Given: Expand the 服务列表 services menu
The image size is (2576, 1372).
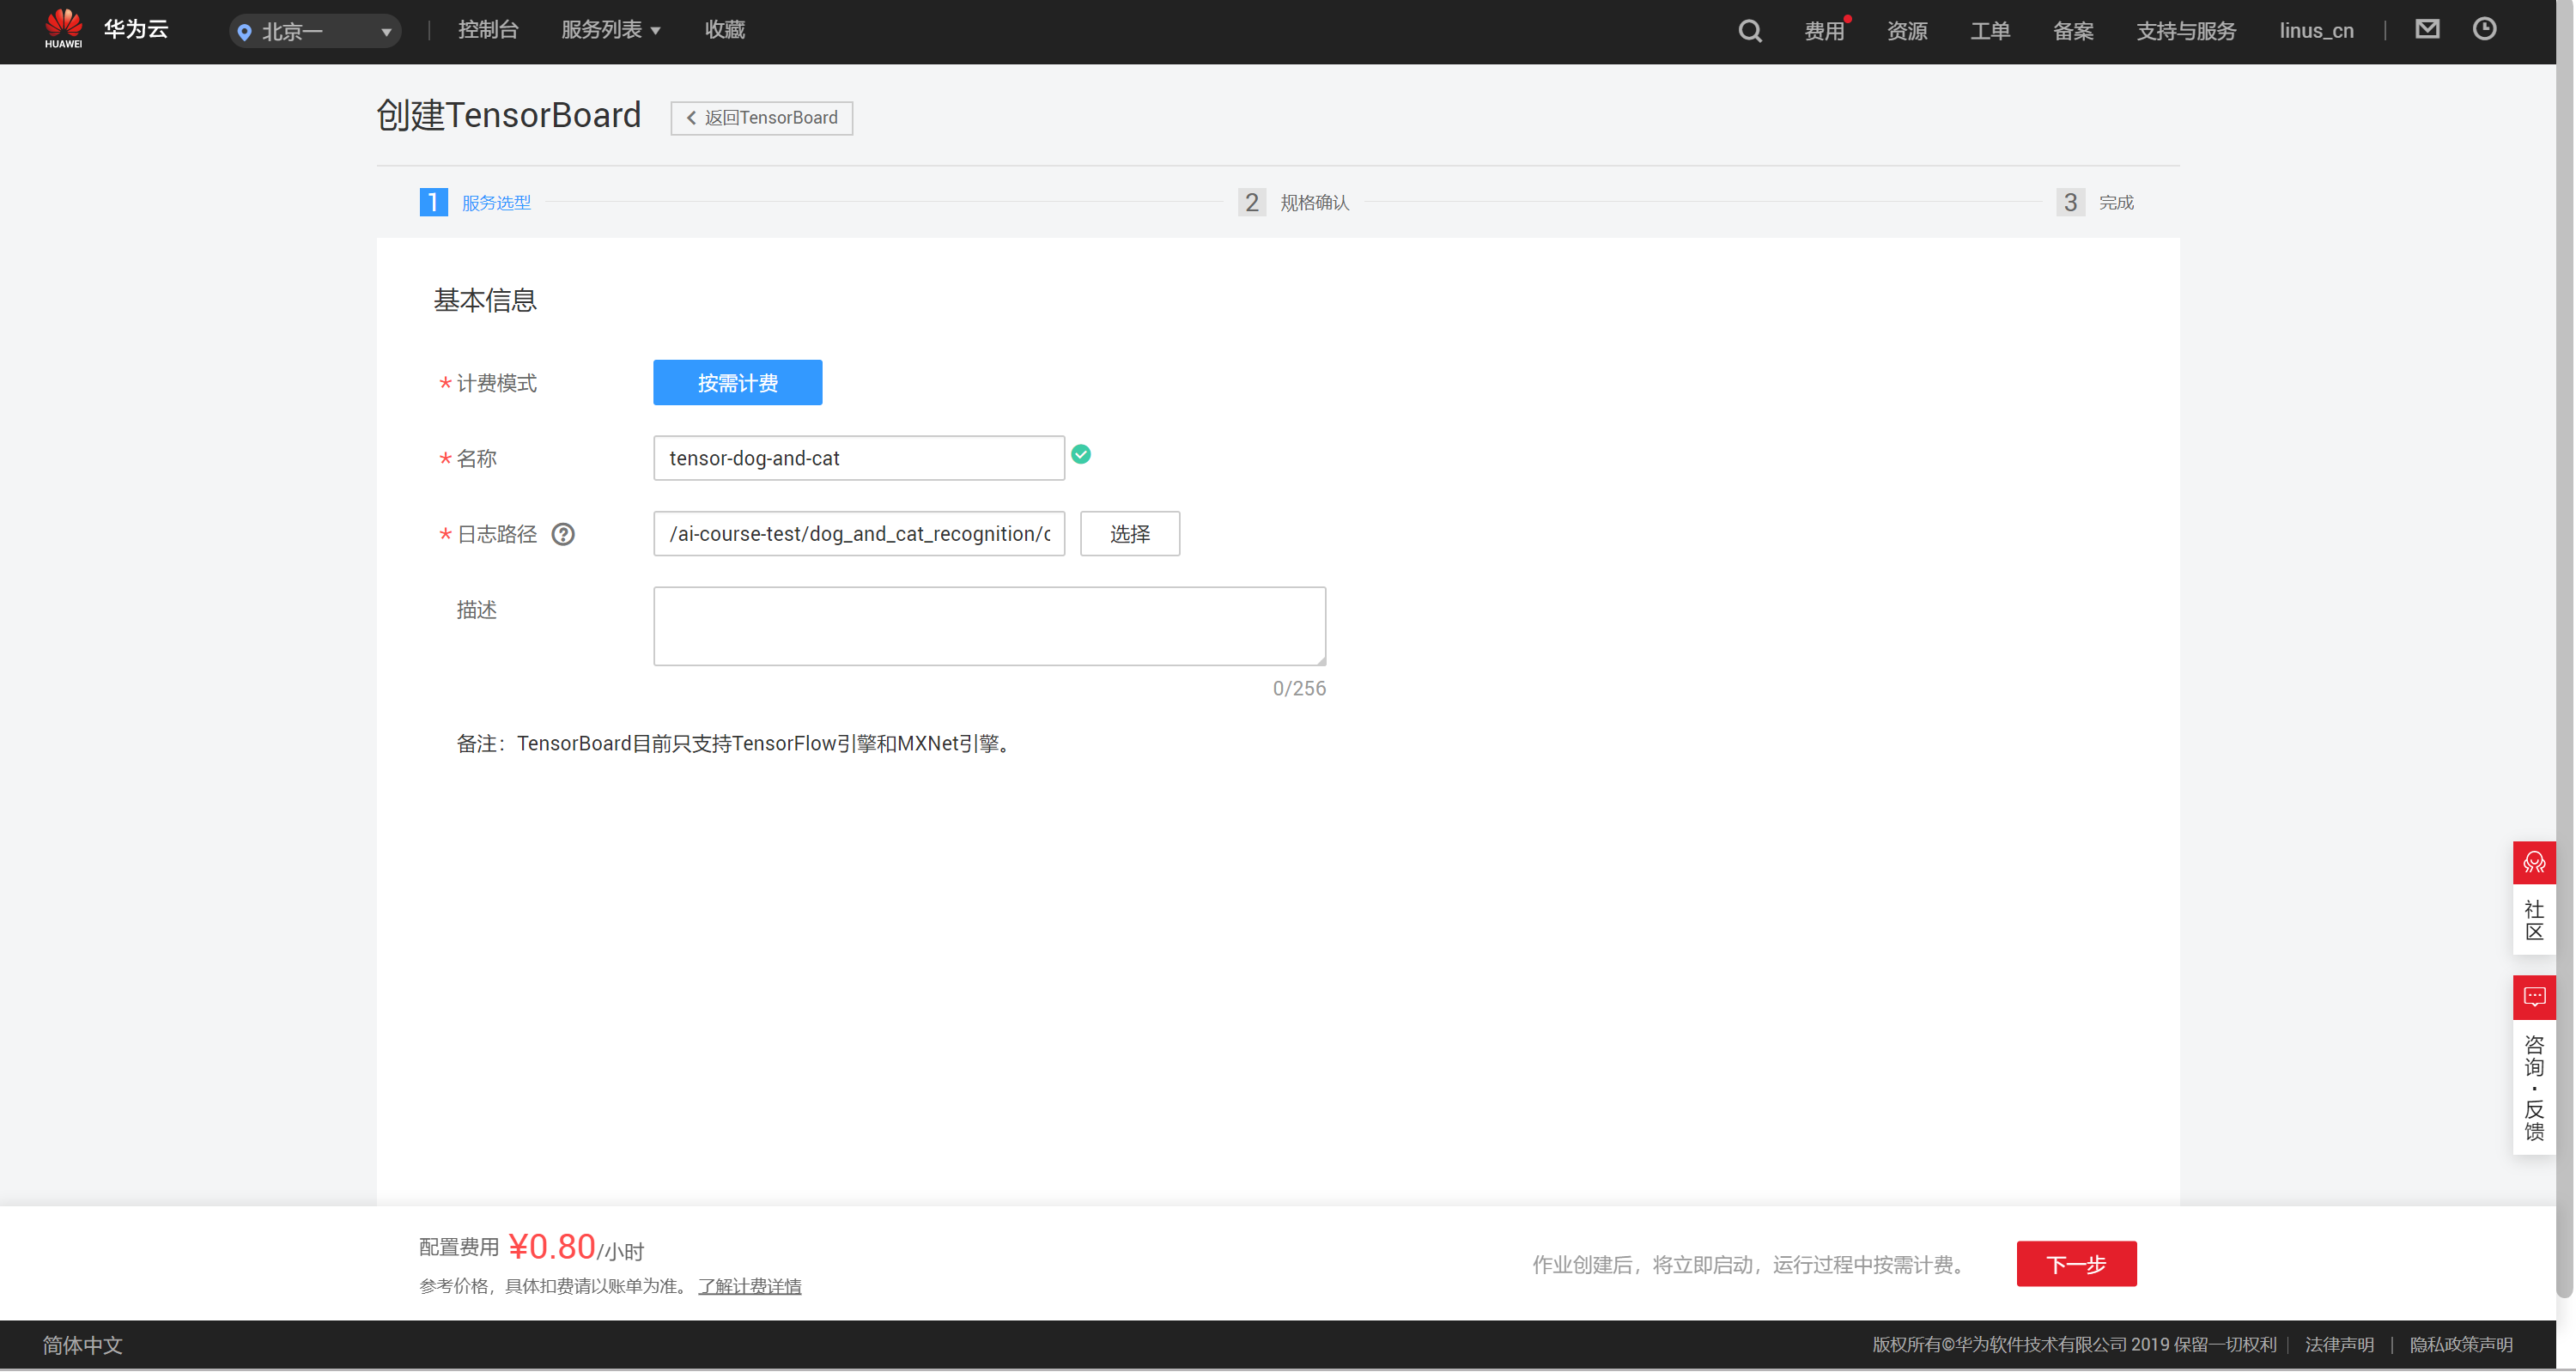Looking at the screenshot, I should [610, 30].
